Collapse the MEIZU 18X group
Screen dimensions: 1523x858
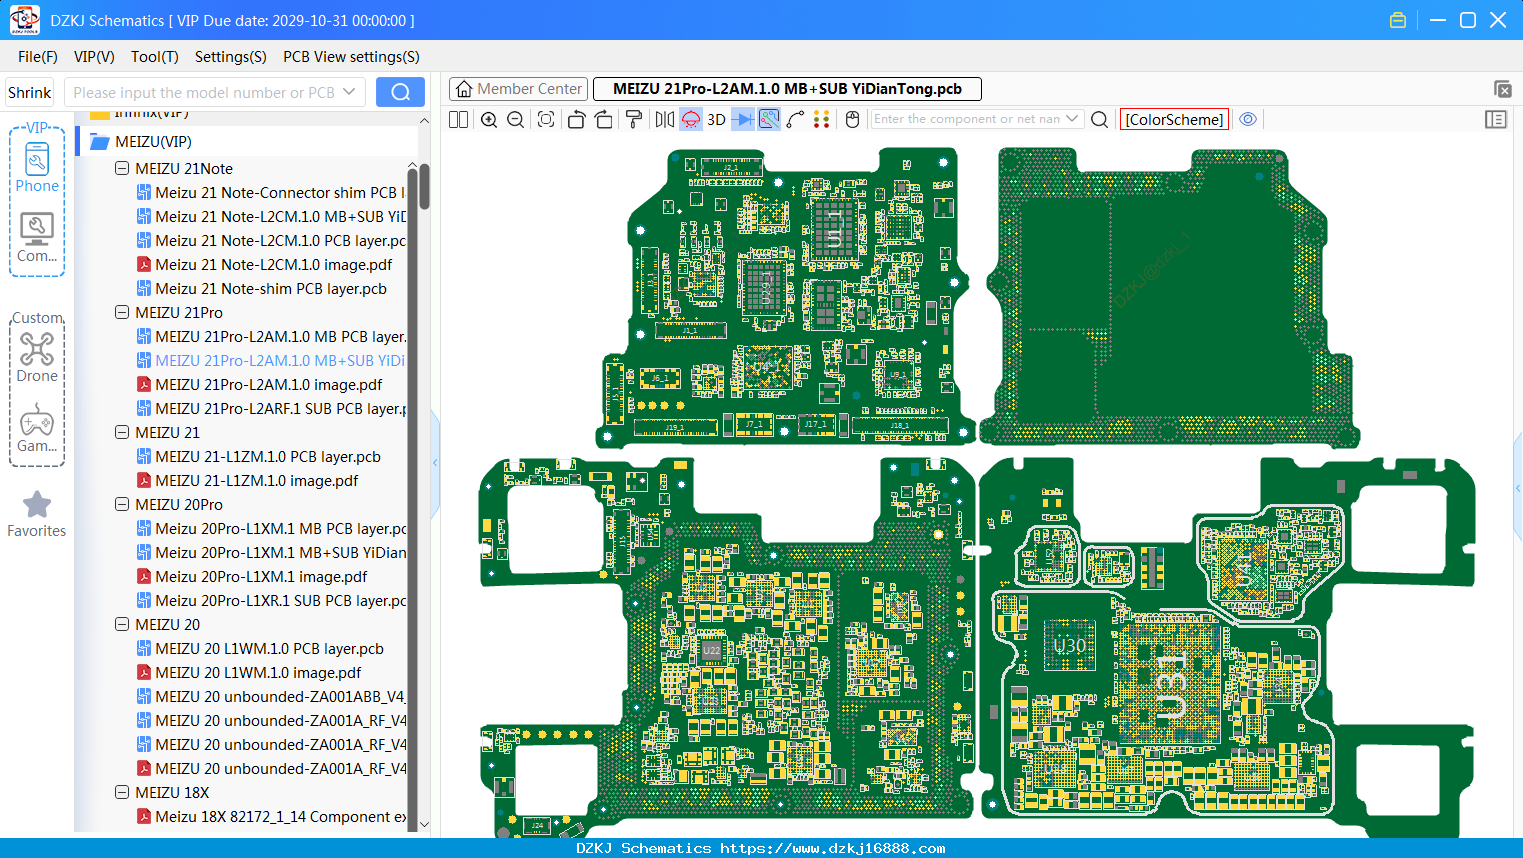coord(122,793)
